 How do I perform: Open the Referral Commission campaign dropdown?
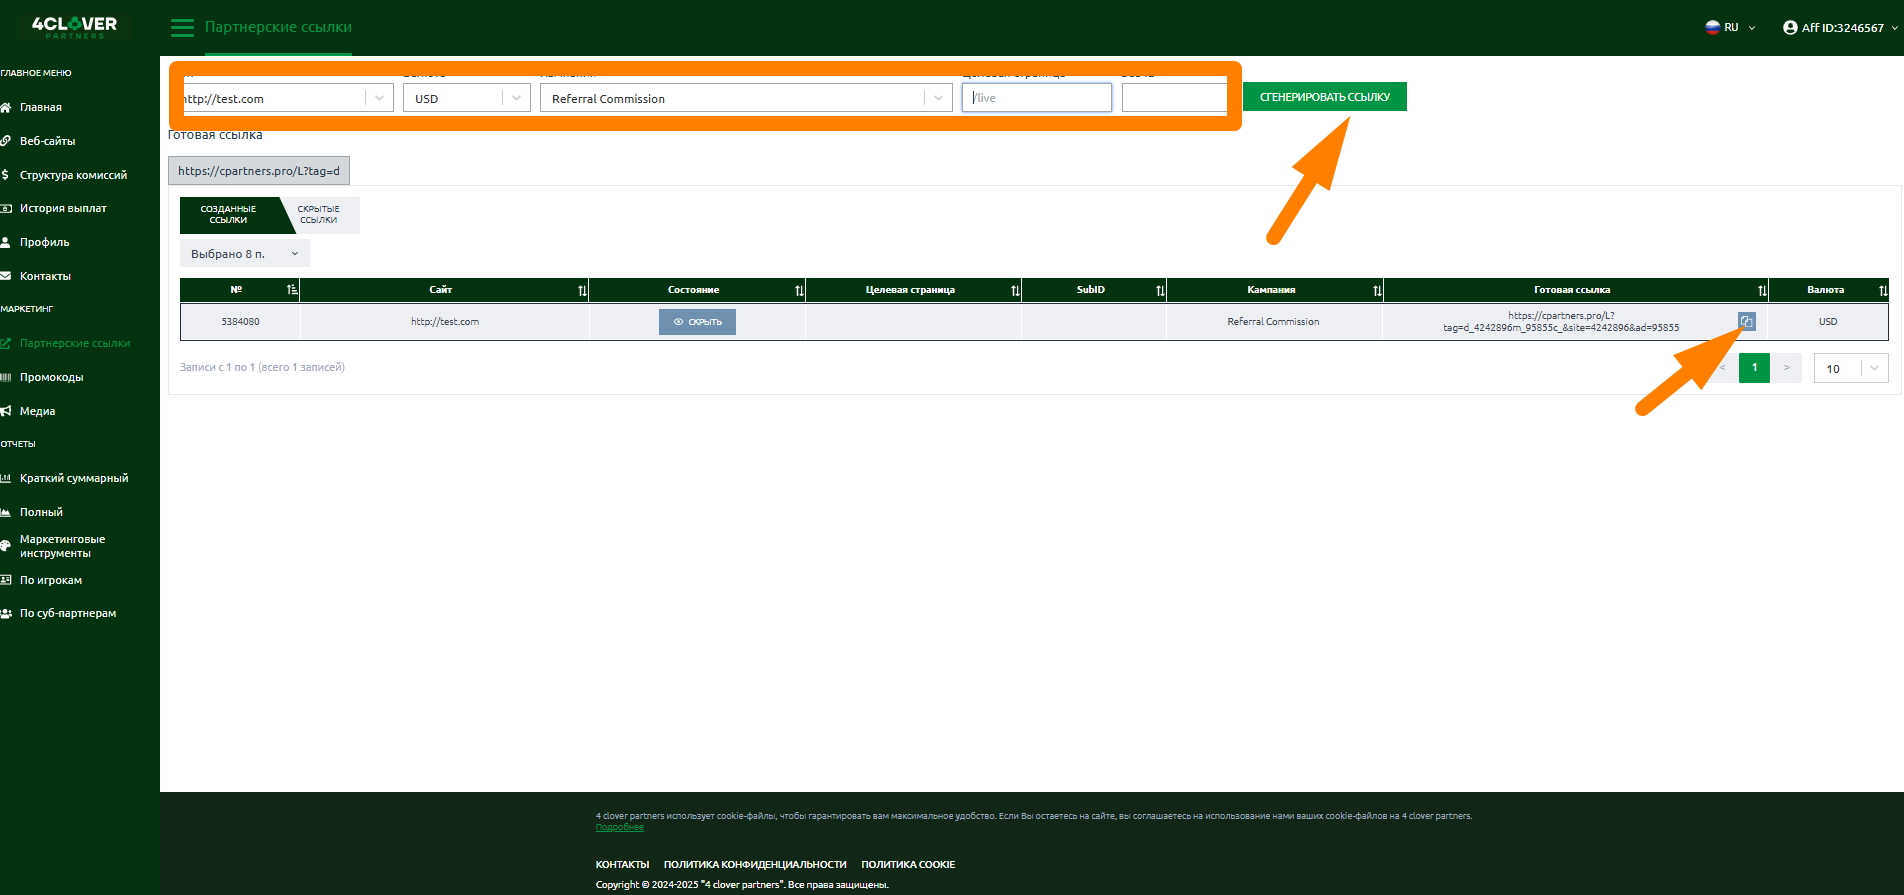tap(746, 98)
